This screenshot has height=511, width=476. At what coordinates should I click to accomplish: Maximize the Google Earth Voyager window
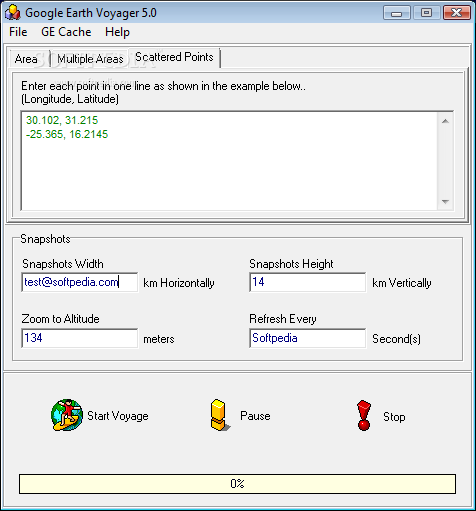pyautogui.click(x=426, y=13)
